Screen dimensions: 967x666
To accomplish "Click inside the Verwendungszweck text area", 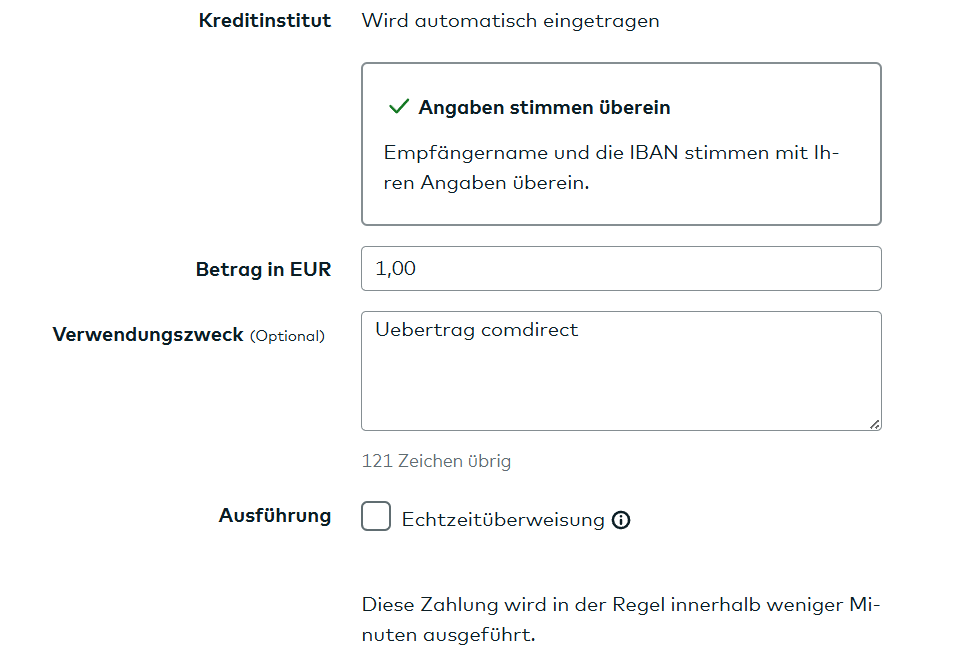I will click(620, 370).
